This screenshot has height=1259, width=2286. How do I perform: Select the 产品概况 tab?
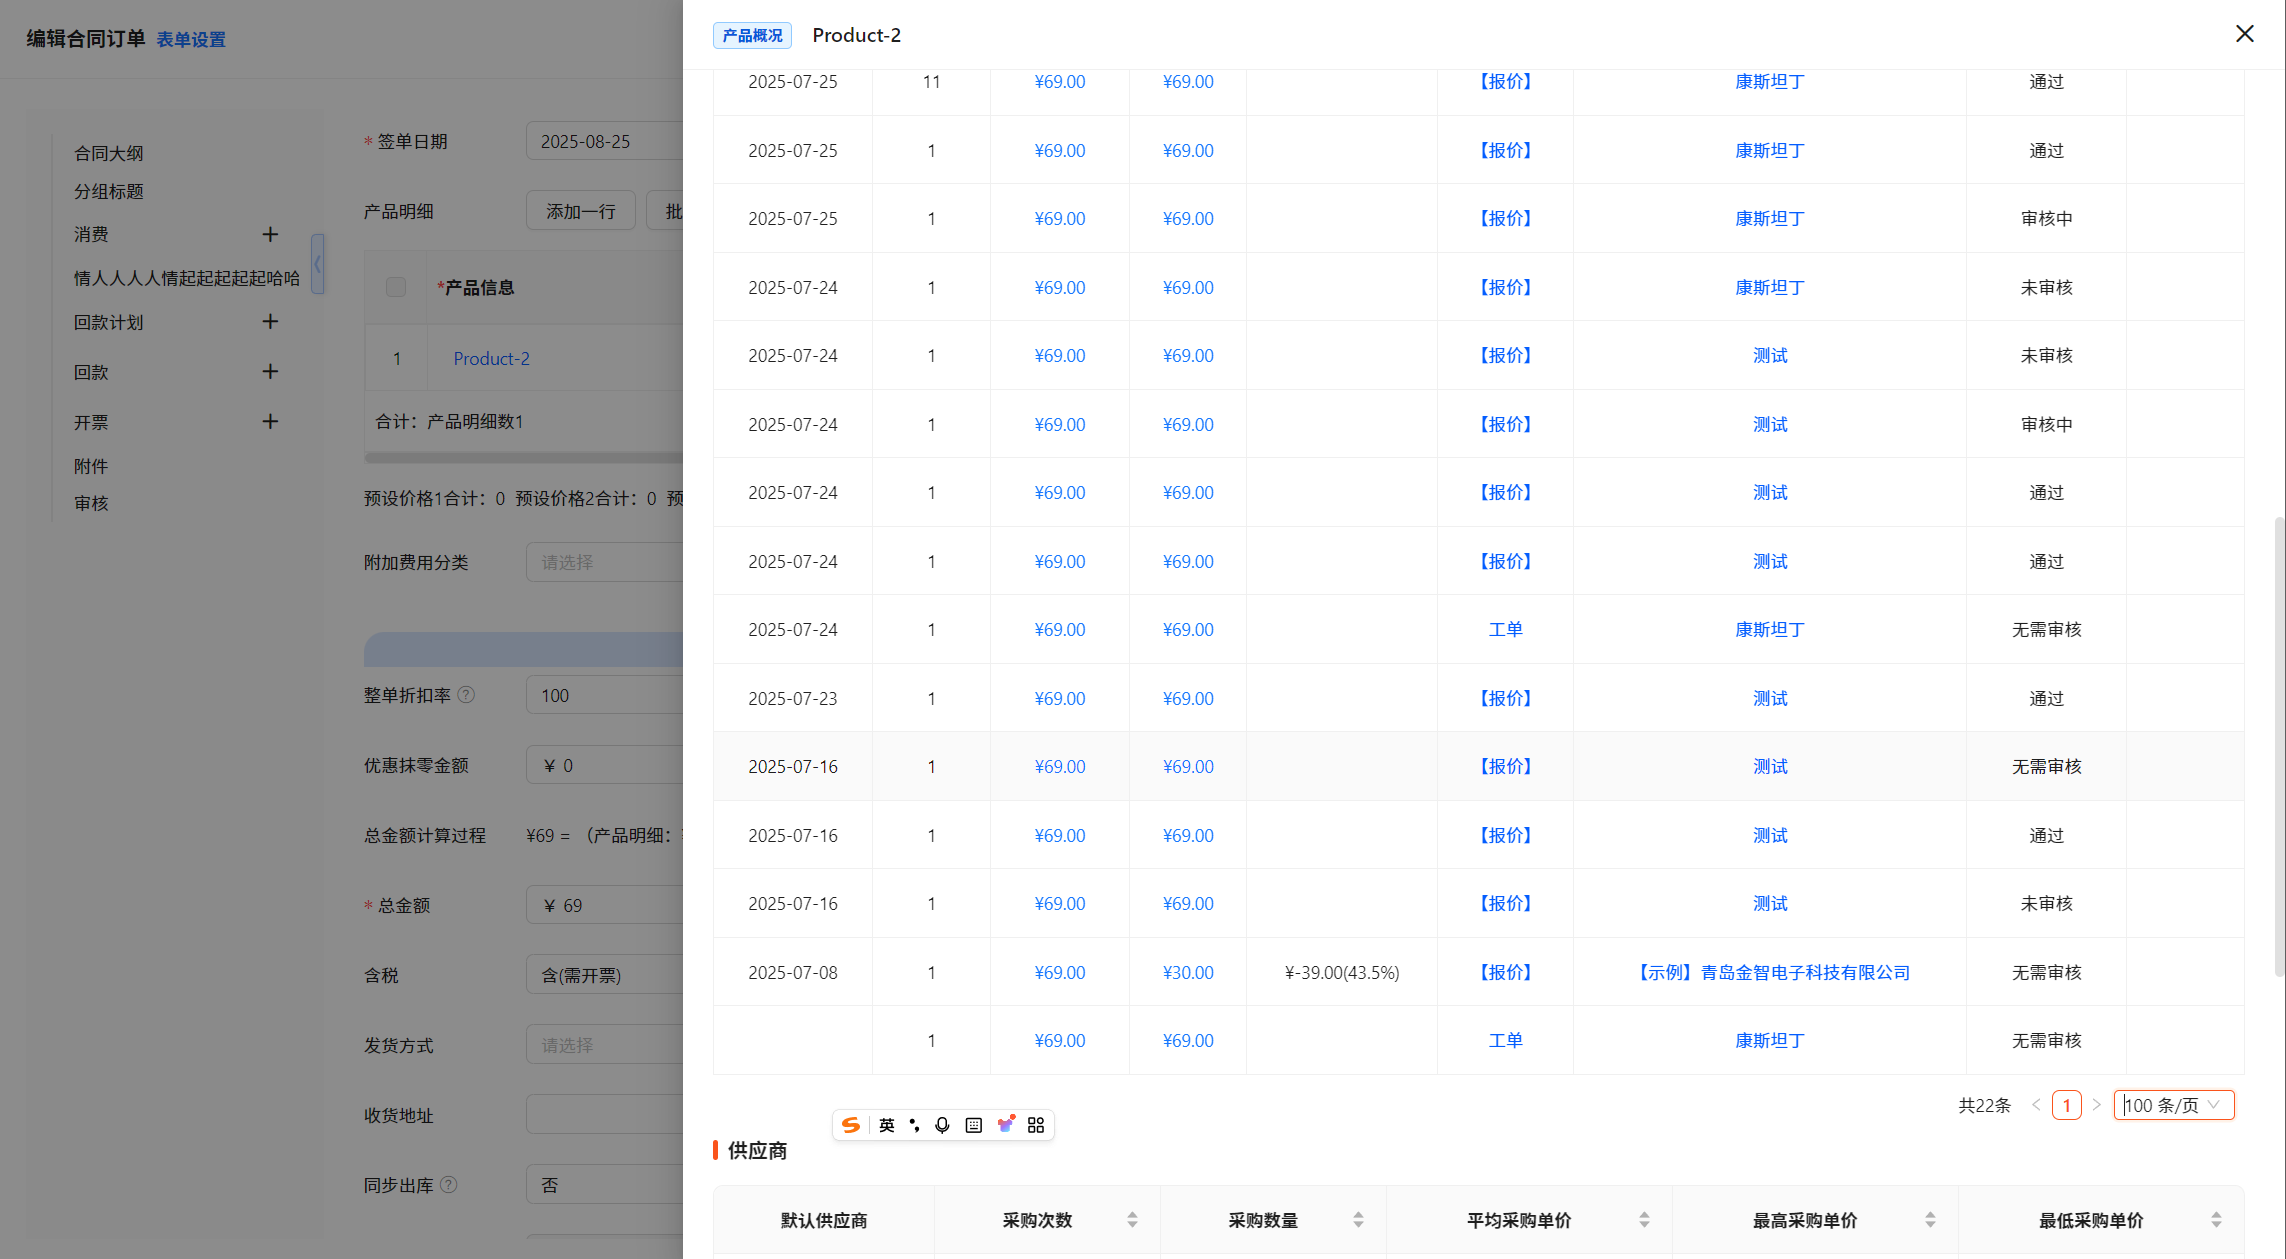pyautogui.click(x=752, y=36)
